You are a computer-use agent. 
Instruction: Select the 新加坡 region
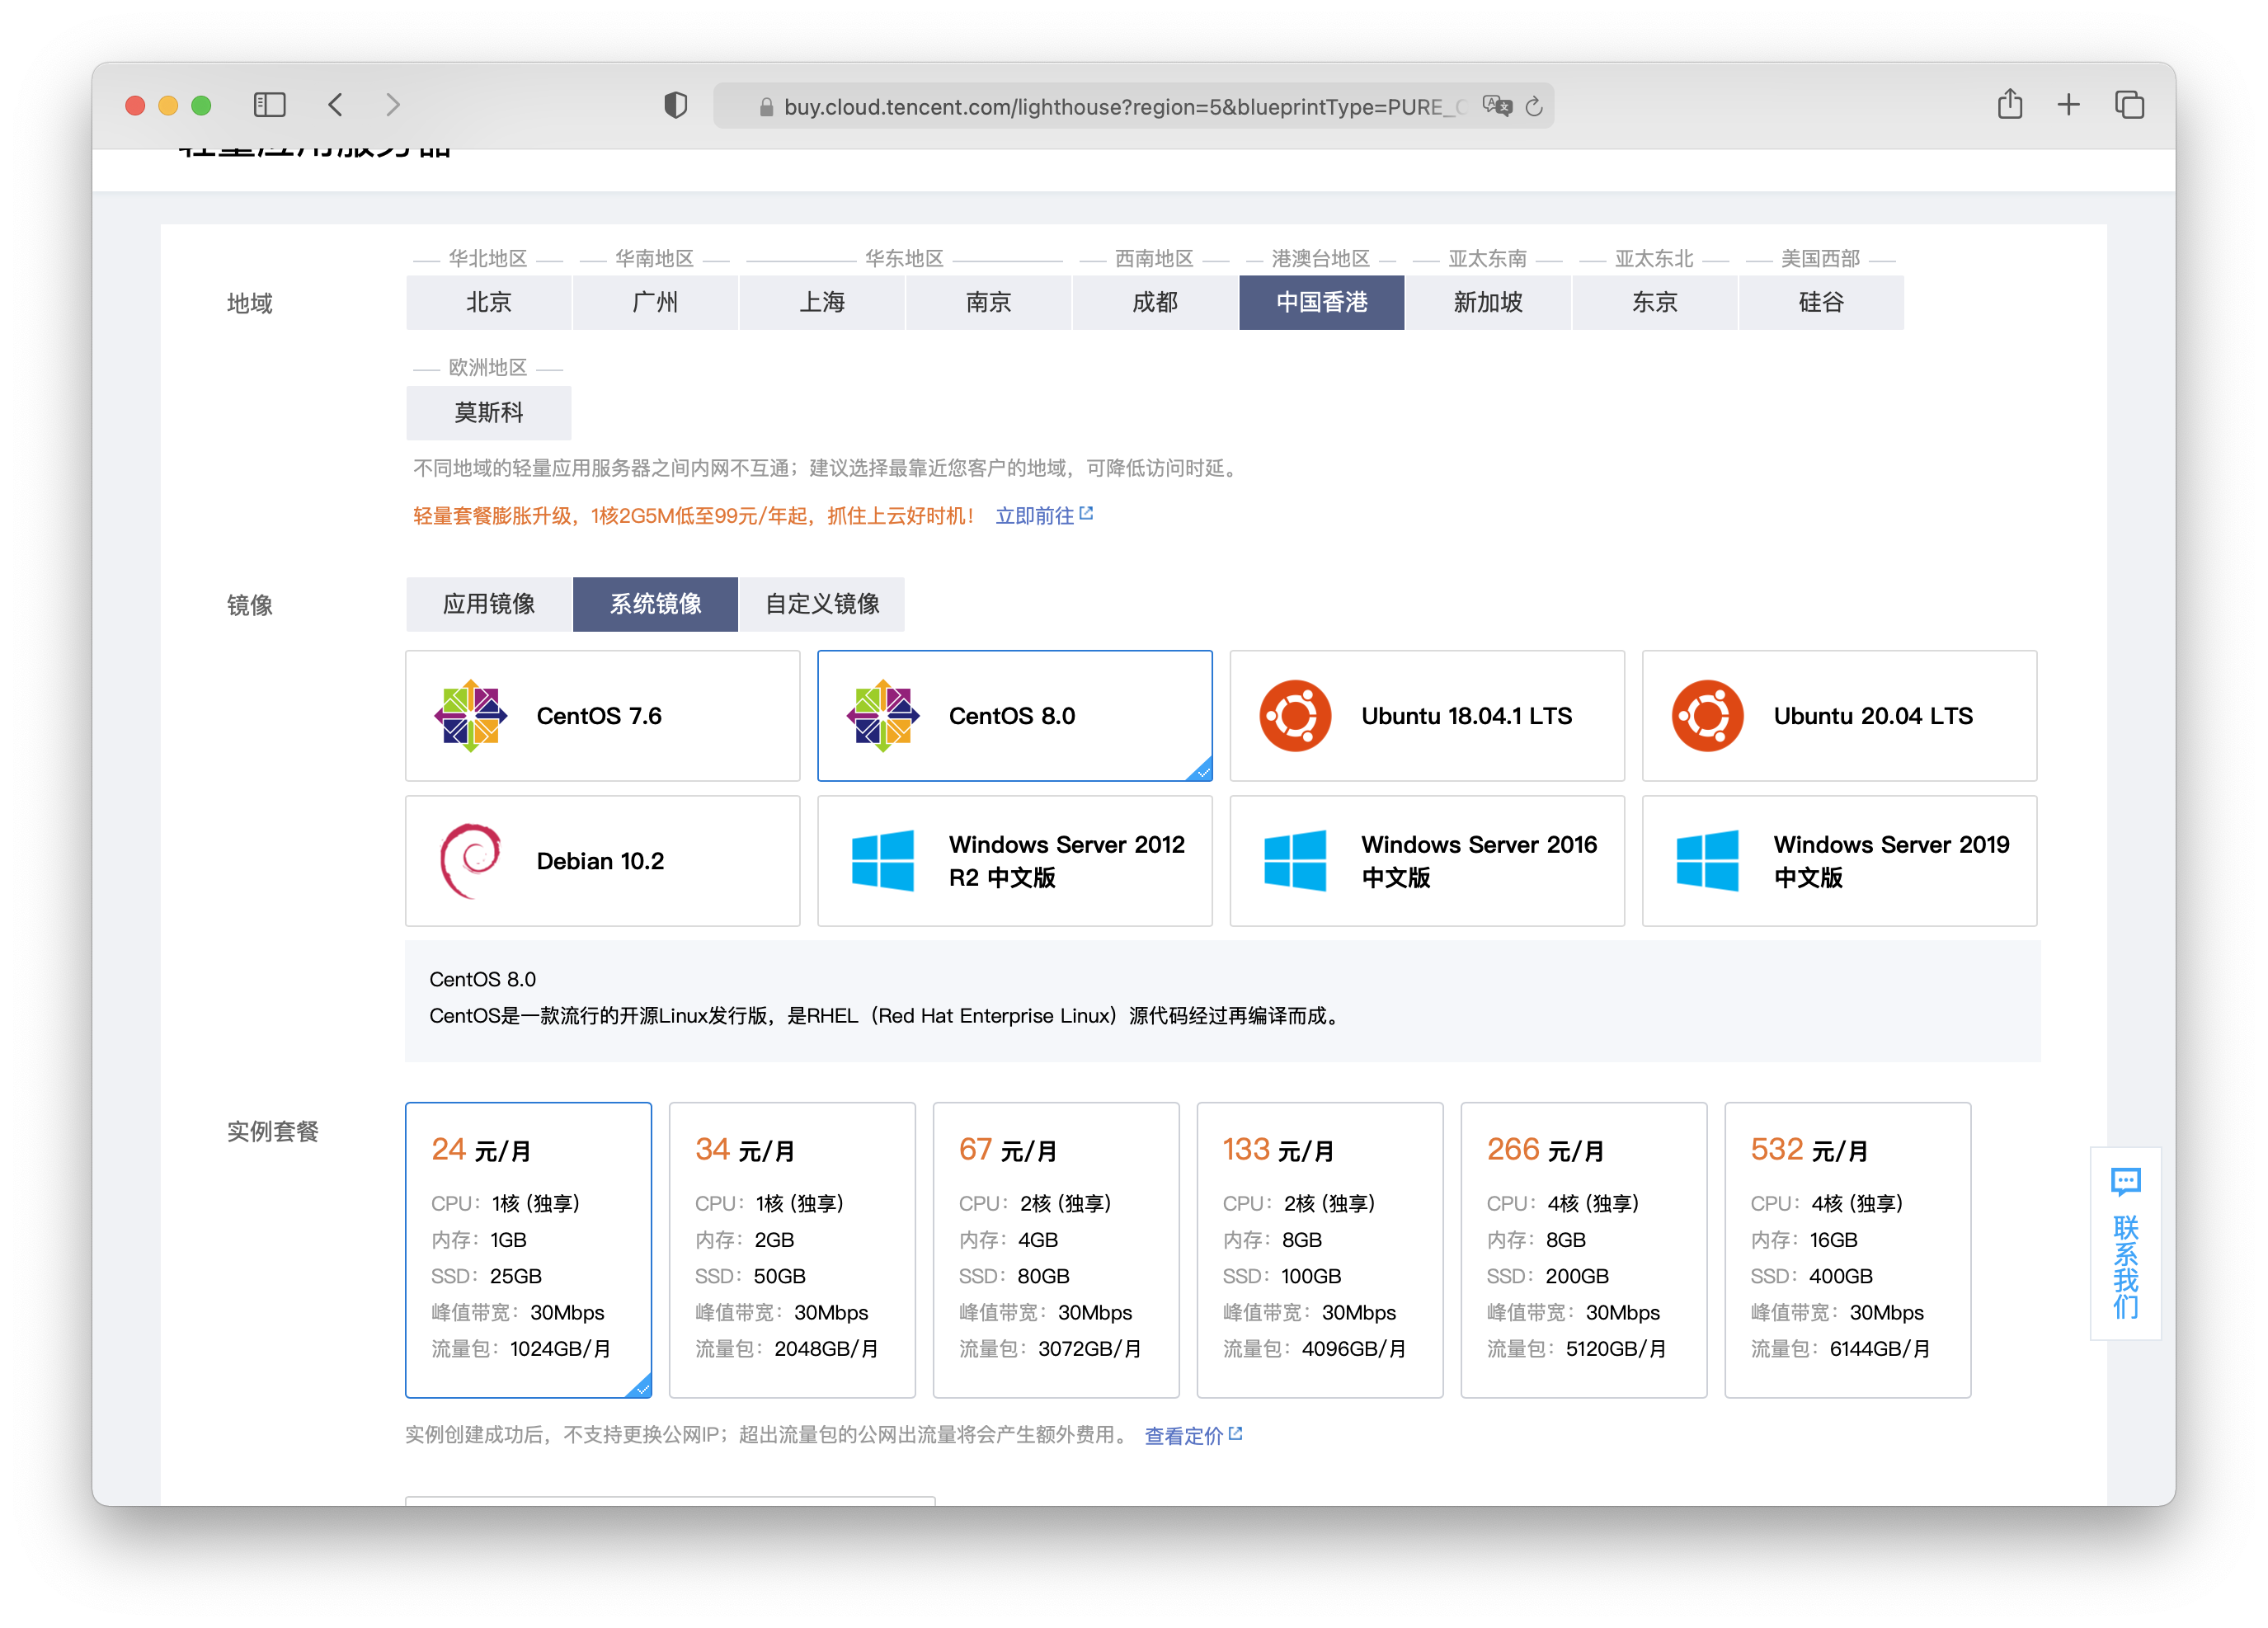[x=1487, y=302]
